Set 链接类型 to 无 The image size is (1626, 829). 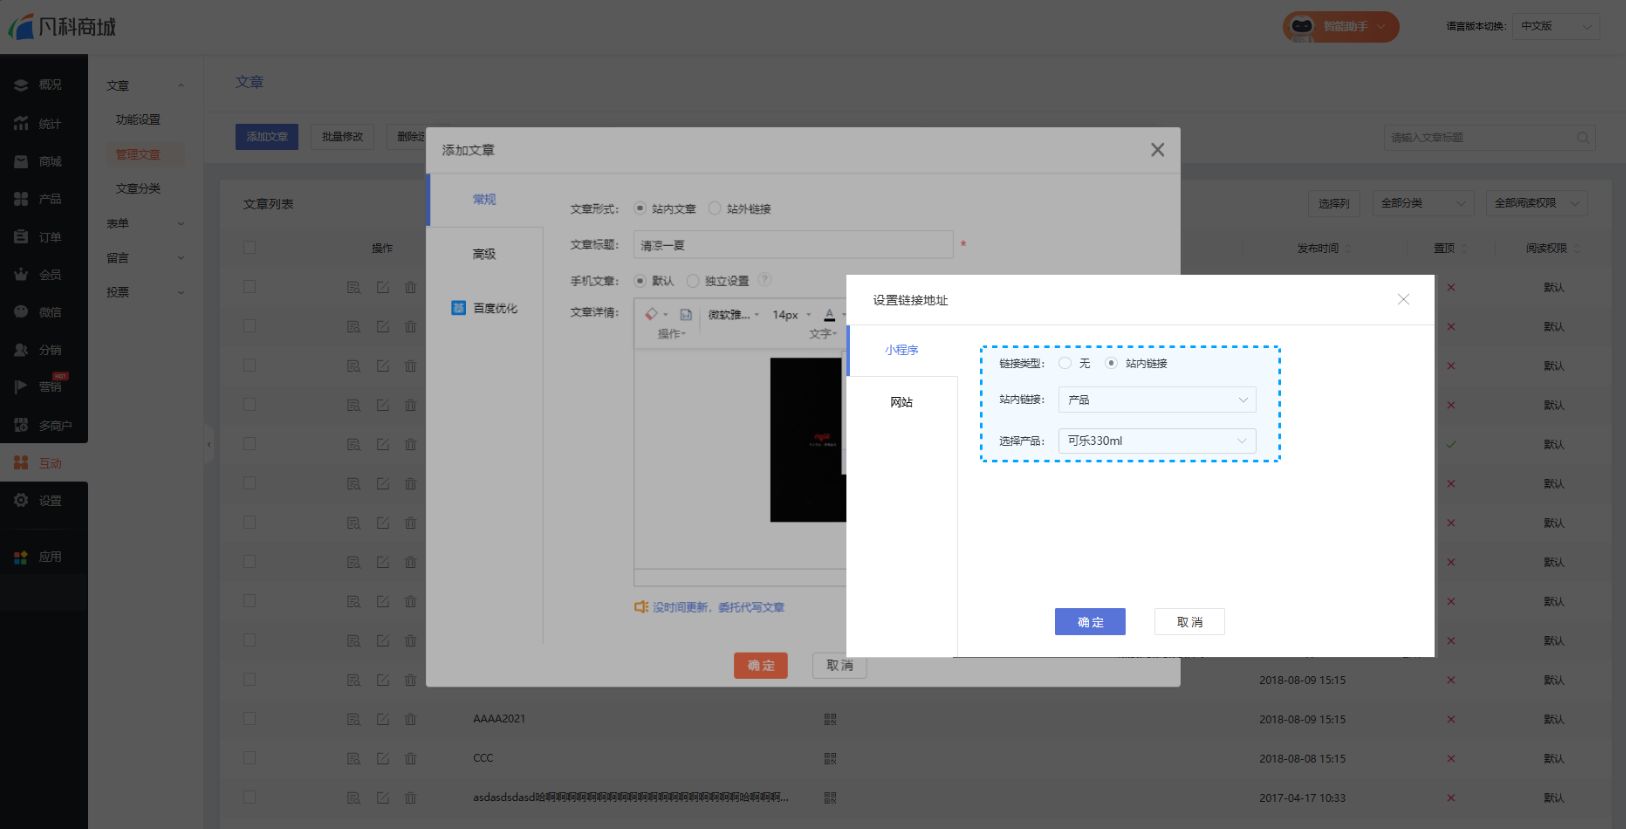click(x=1065, y=363)
